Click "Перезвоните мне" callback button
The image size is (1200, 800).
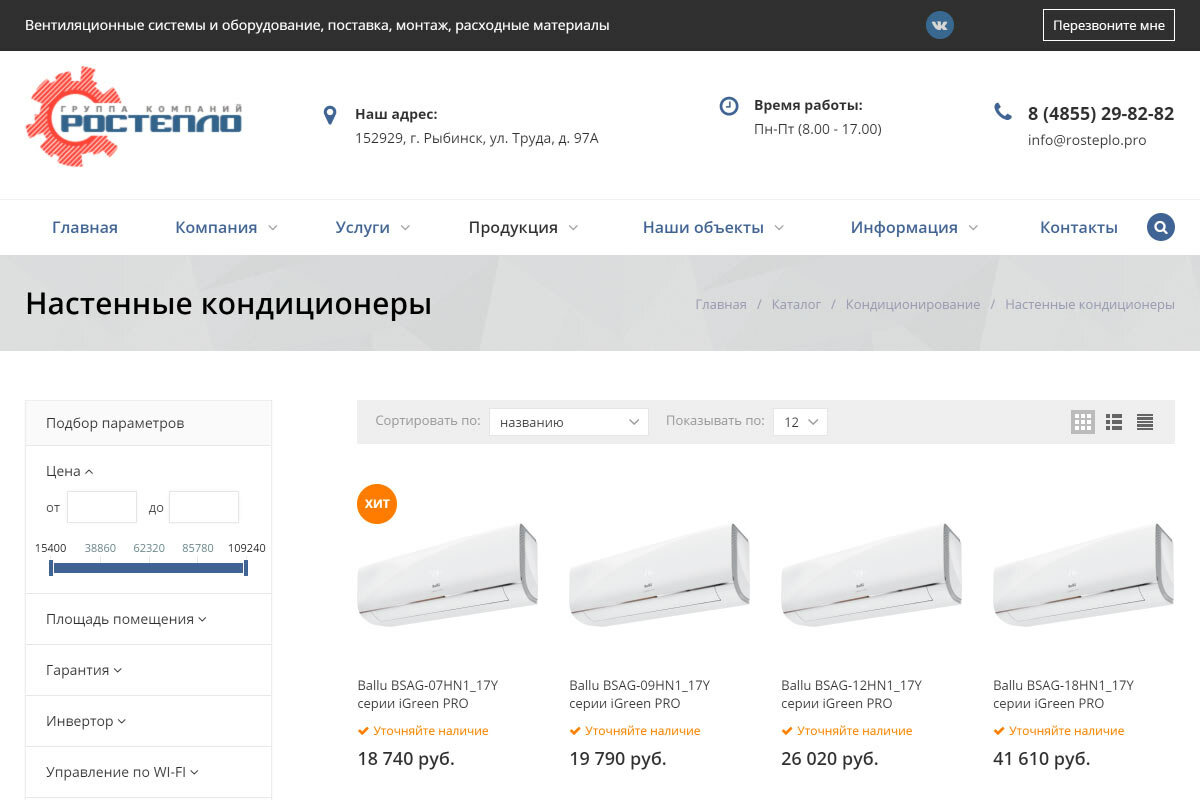[x=1109, y=25]
